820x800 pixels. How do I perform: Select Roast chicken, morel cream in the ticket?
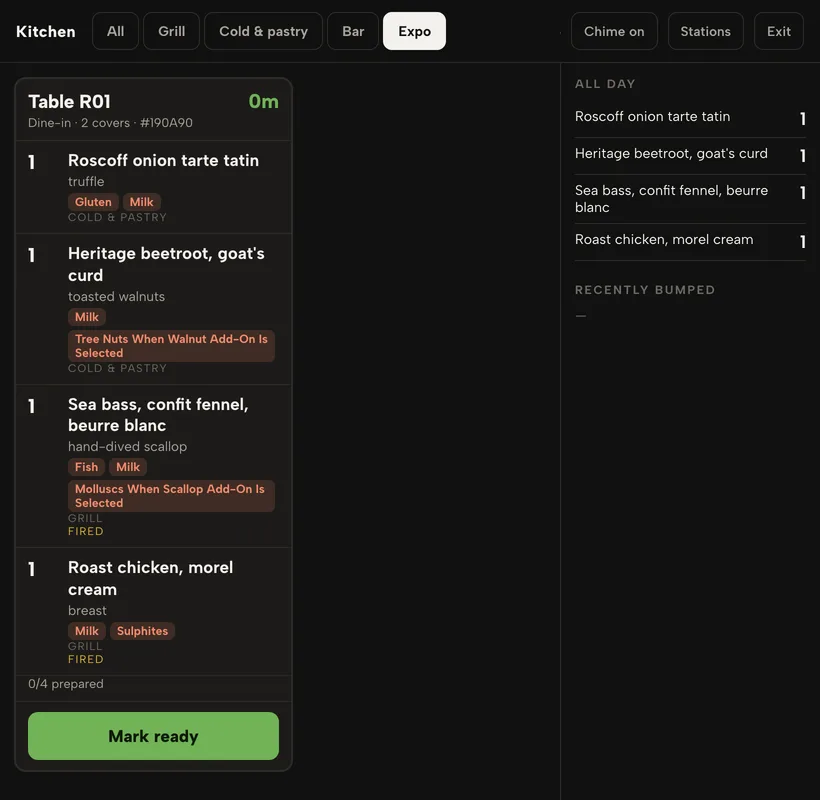[x=151, y=578]
